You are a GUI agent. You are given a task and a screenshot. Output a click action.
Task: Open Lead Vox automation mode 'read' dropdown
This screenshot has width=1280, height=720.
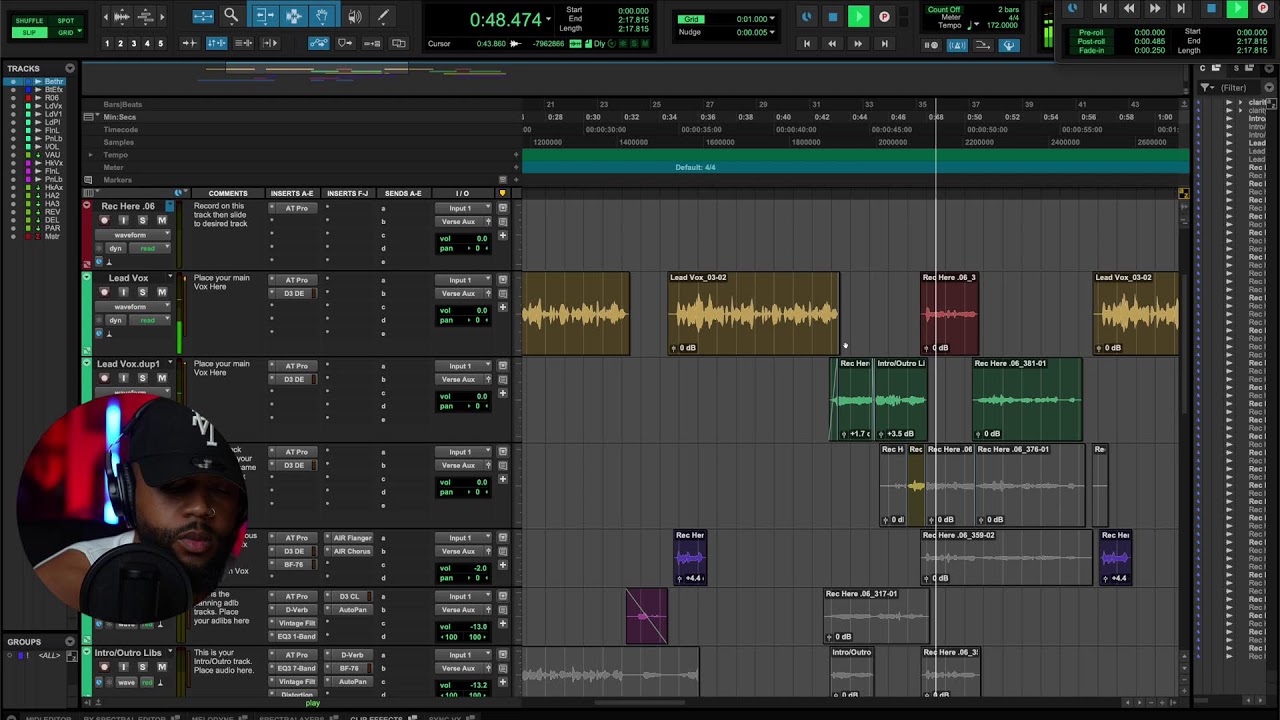[x=150, y=320]
